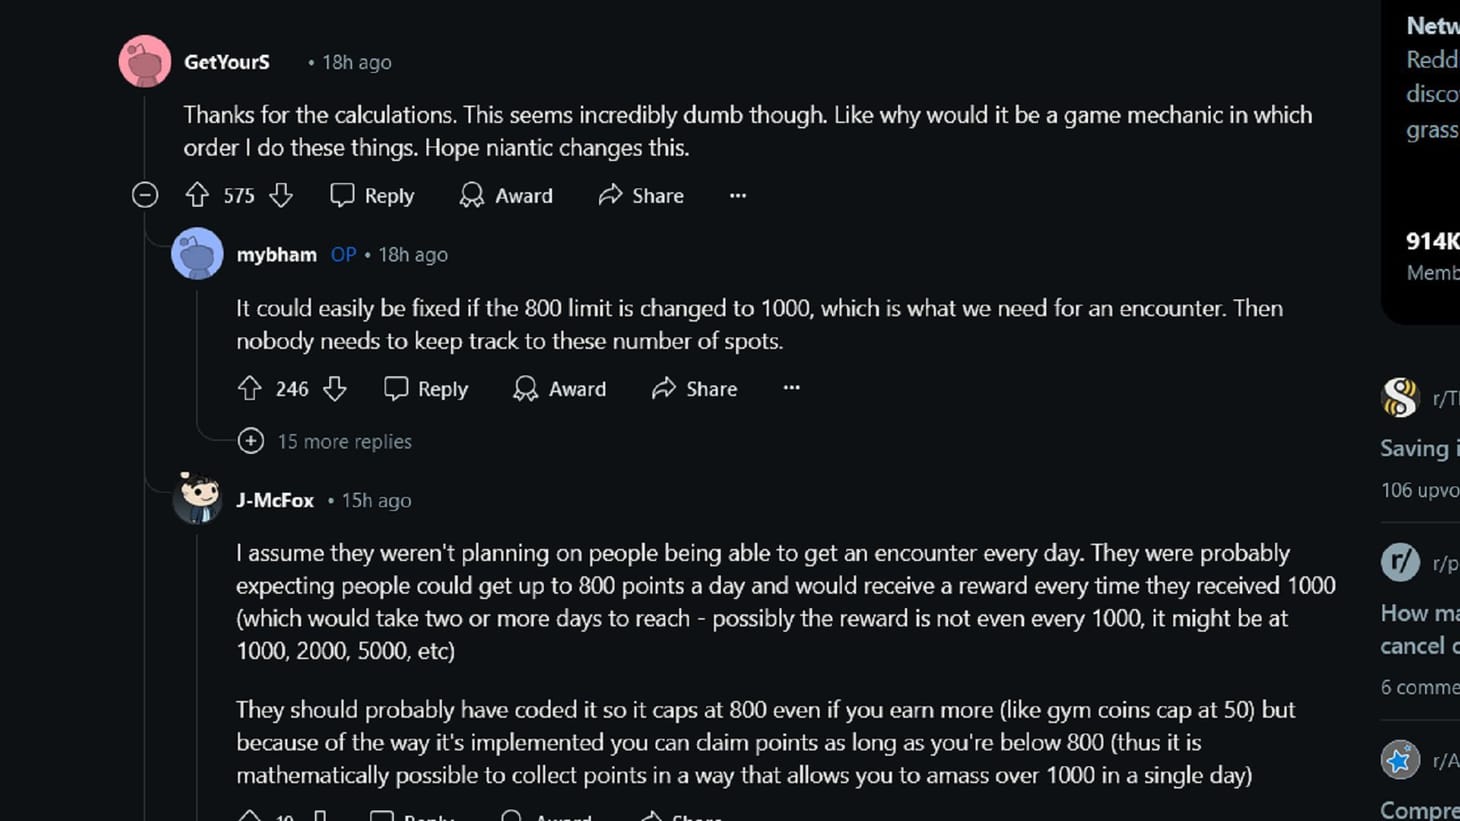Collapse the GetYourS comment thread
Viewport: 1460px width, 821px height.
point(145,195)
